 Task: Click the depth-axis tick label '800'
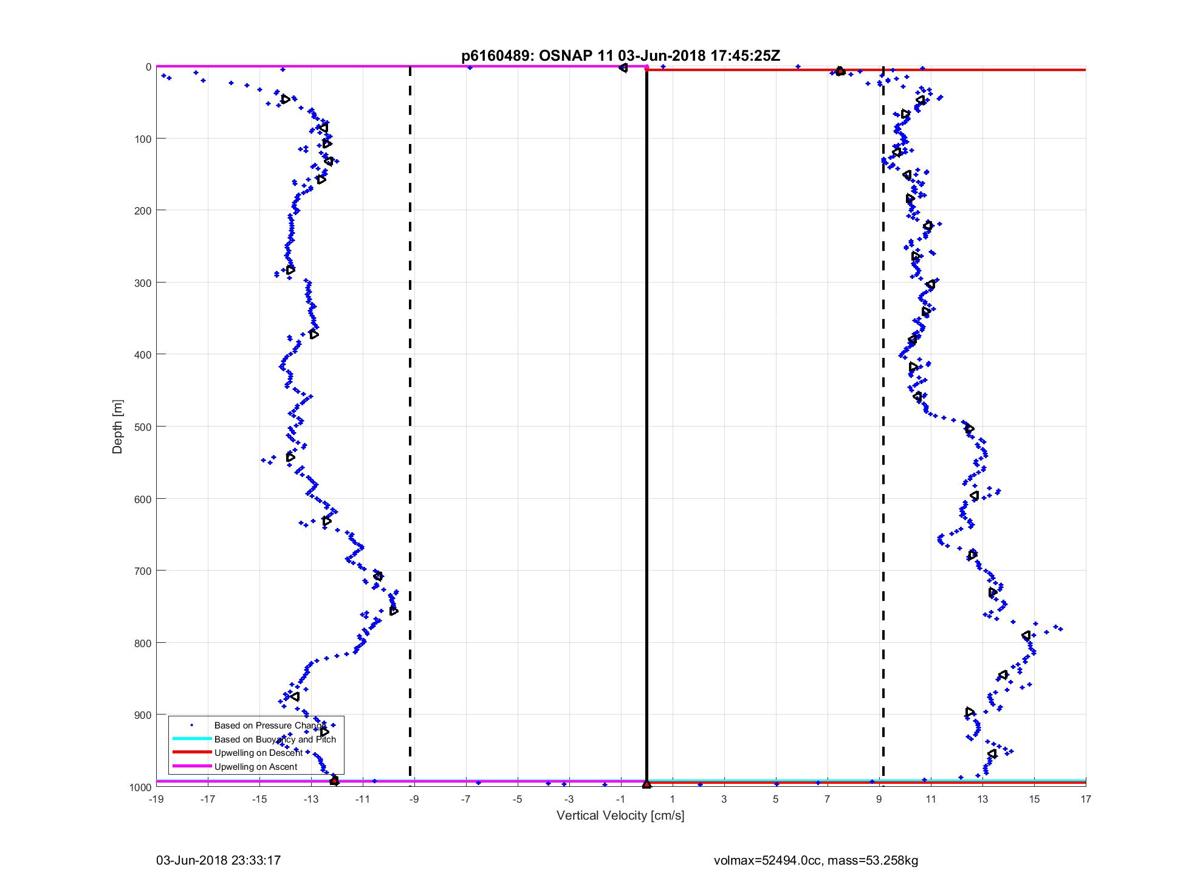point(142,643)
